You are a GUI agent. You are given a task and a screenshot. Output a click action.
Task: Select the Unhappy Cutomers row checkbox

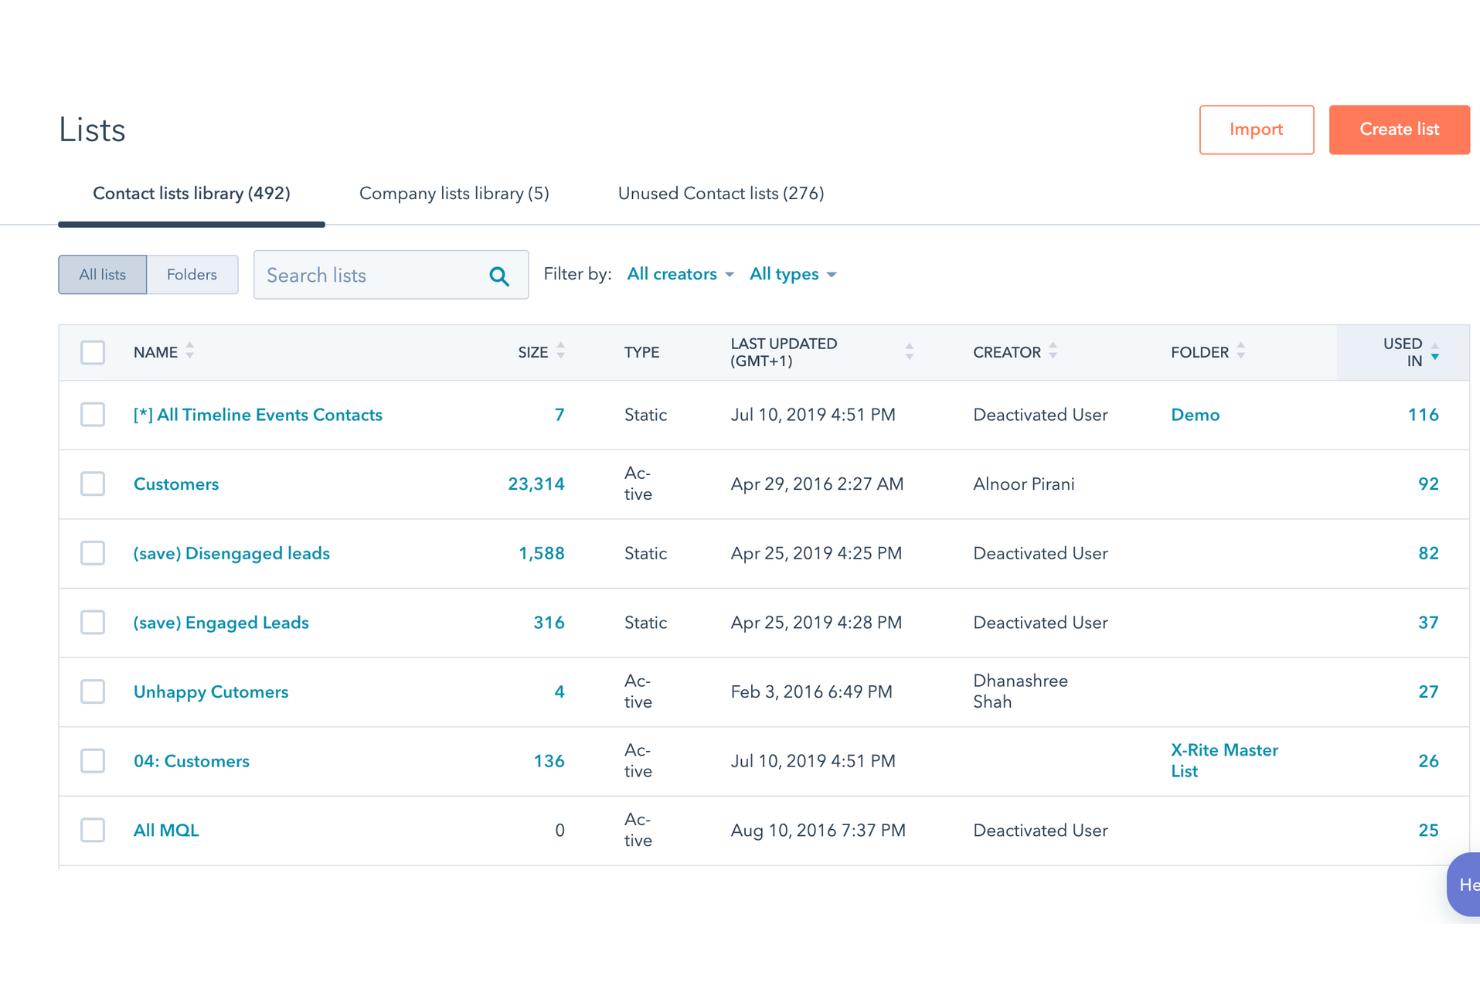coord(92,691)
